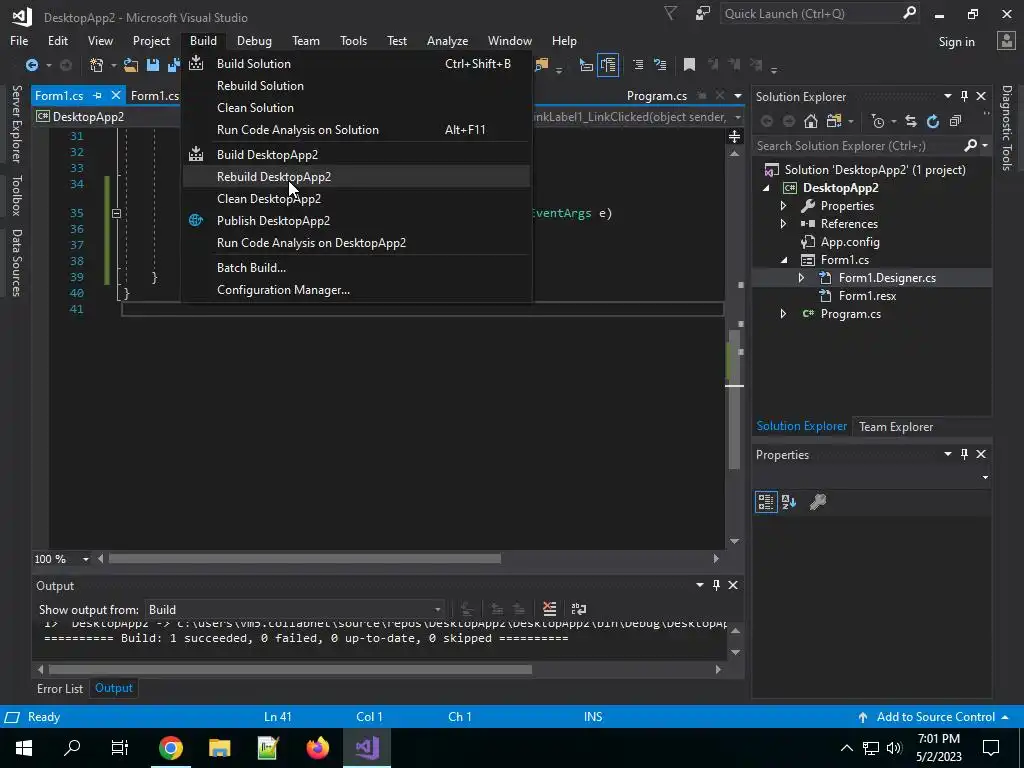
Task: Open the Solution Explorer window options dropdown
Action: pos(948,96)
